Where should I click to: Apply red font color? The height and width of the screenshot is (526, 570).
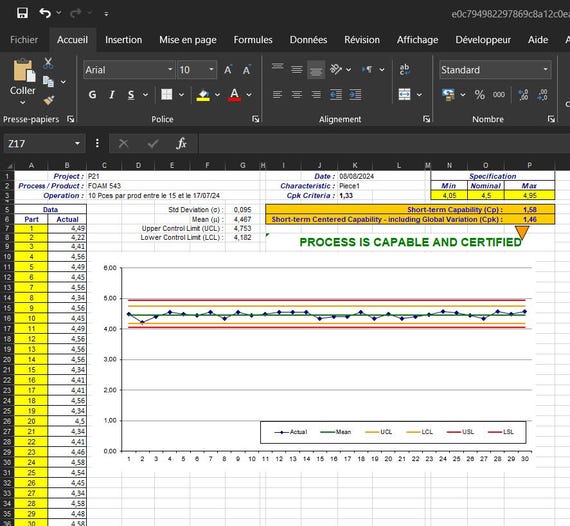[234, 95]
